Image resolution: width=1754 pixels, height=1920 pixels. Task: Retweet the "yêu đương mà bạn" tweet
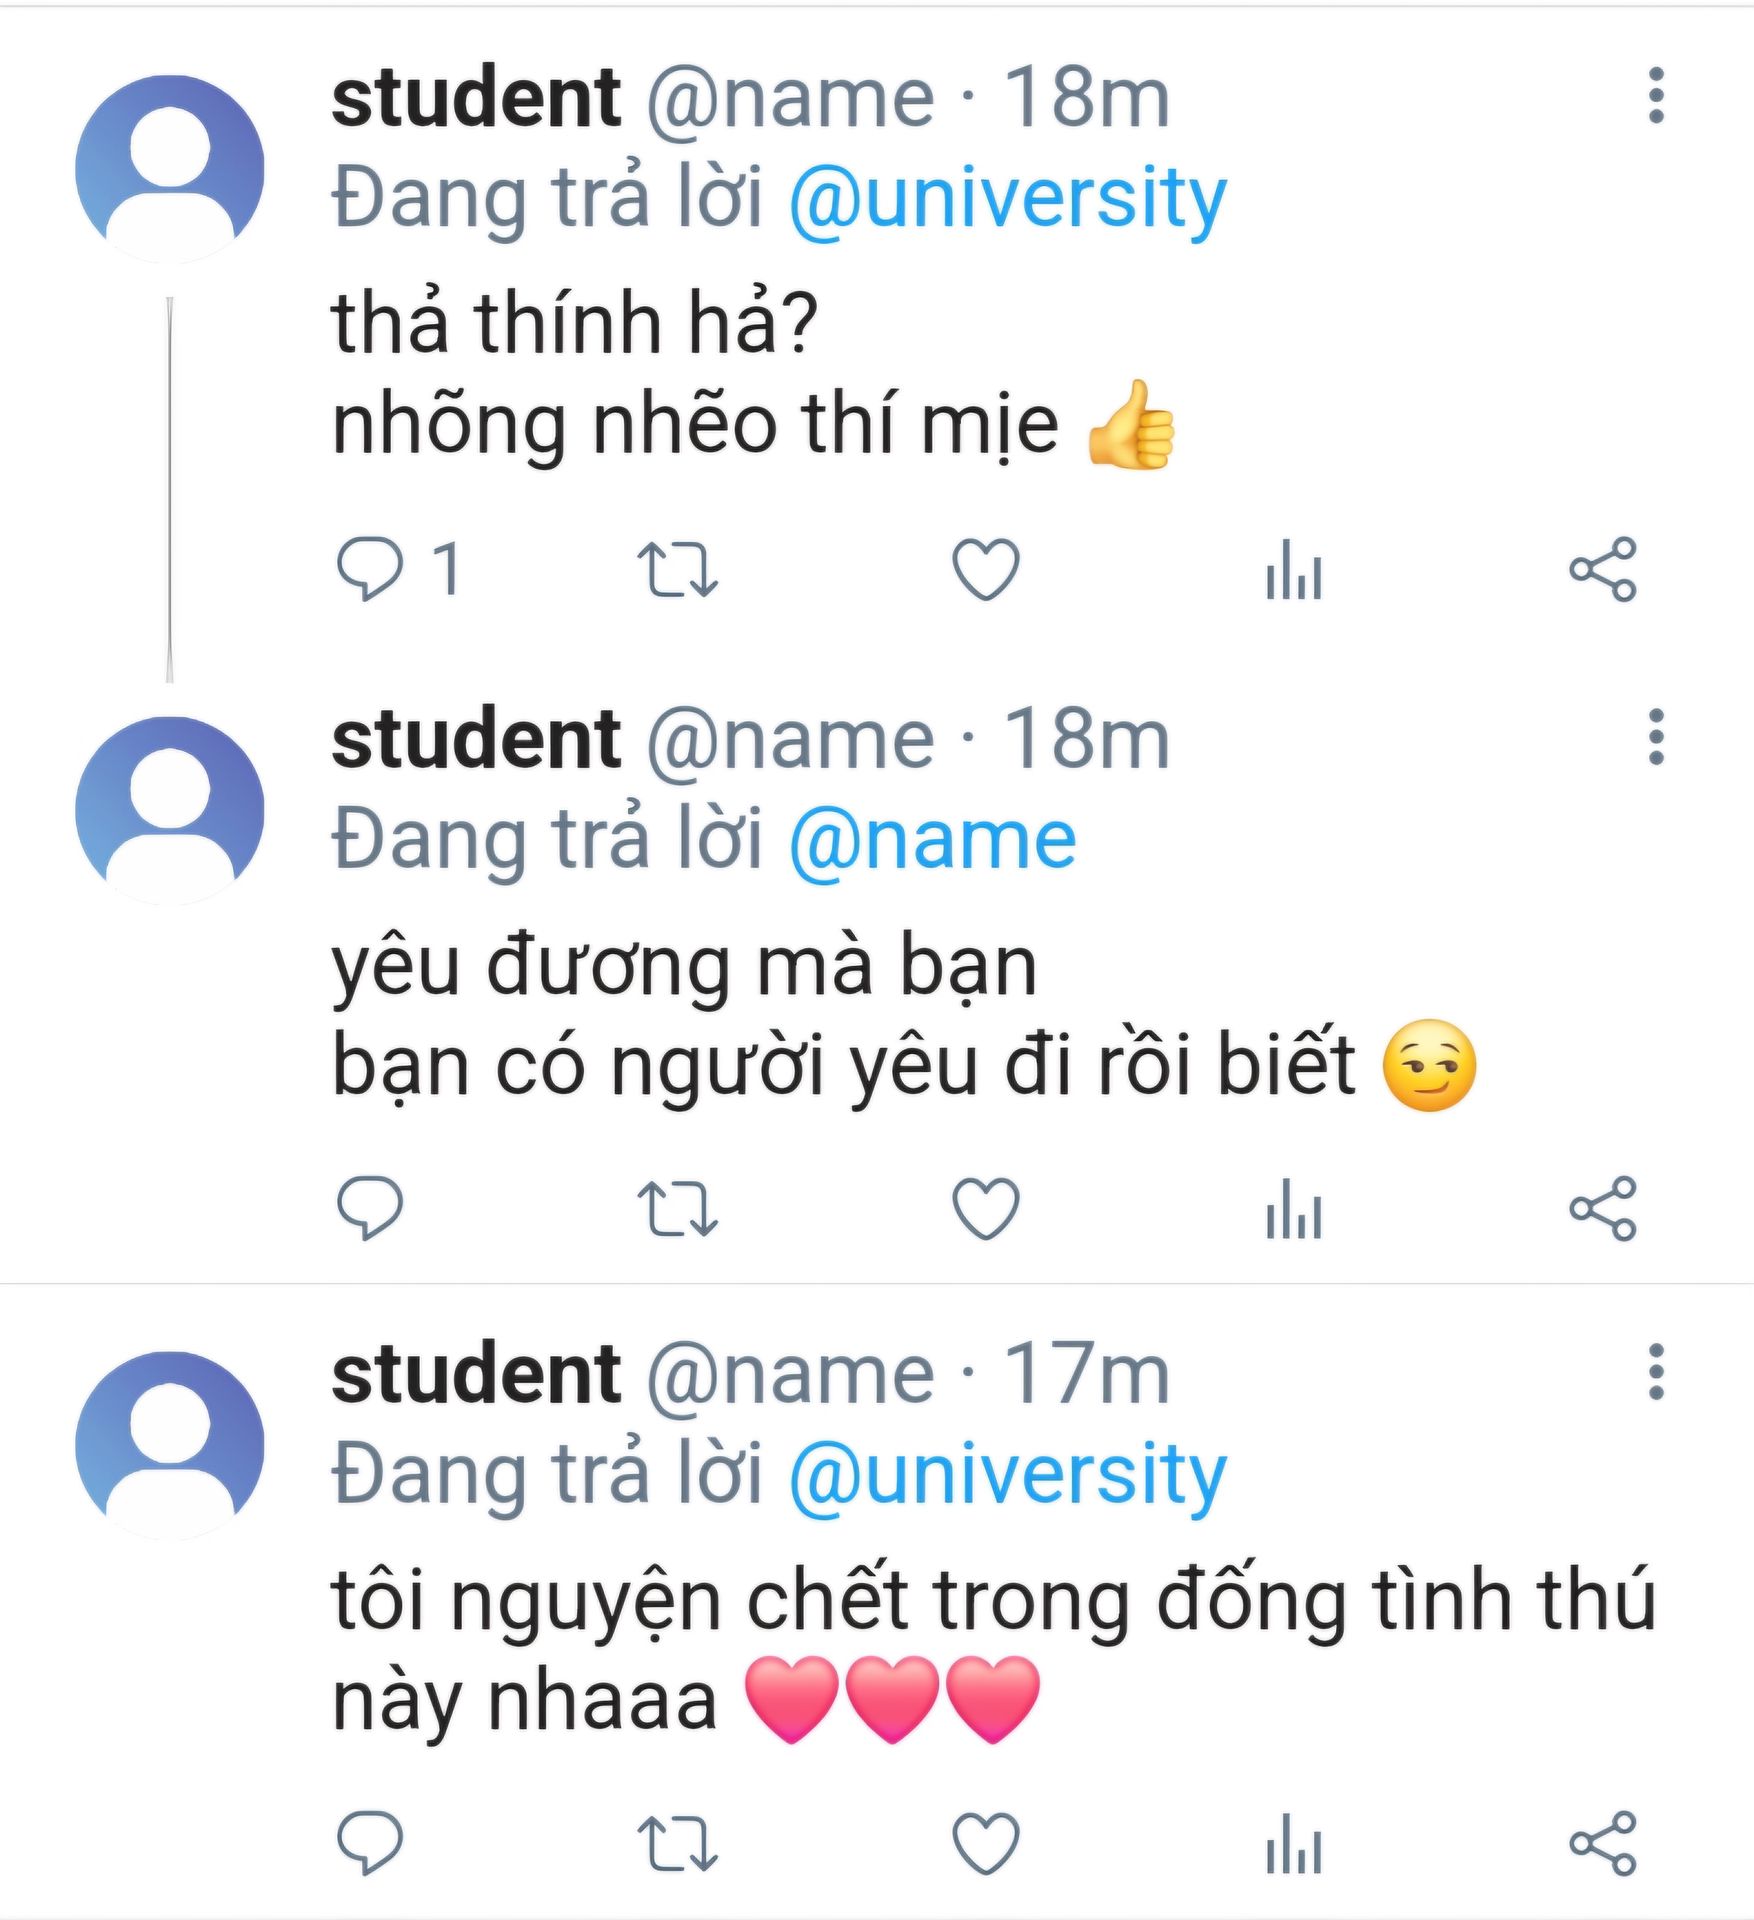click(x=678, y=1208)
